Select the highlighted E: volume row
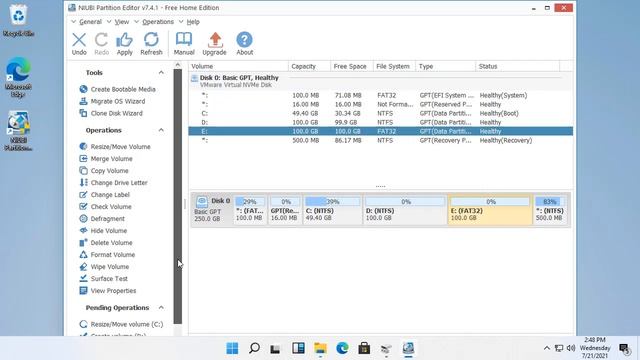The height and width of the screenshot is (360, 640). point(380,131)
